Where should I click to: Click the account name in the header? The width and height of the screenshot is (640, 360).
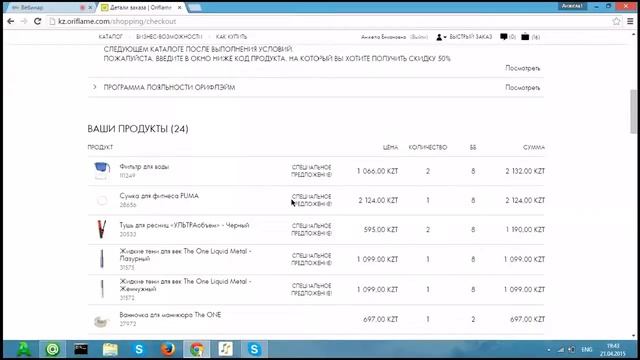[383, 37]
